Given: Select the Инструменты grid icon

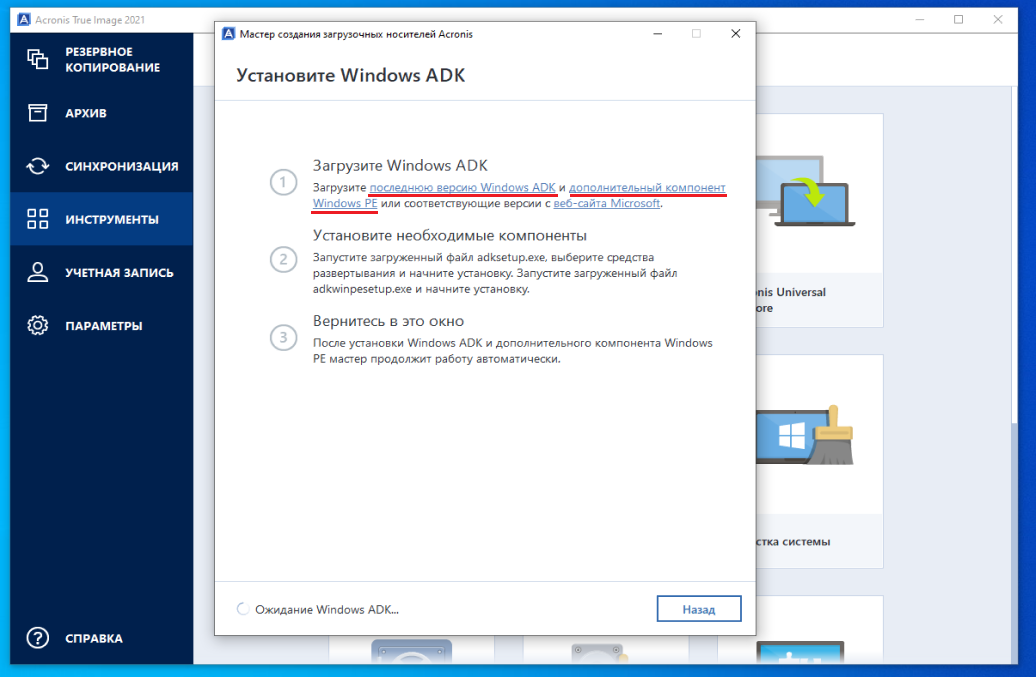Looking at the screenshot, I should pos(37,219).
